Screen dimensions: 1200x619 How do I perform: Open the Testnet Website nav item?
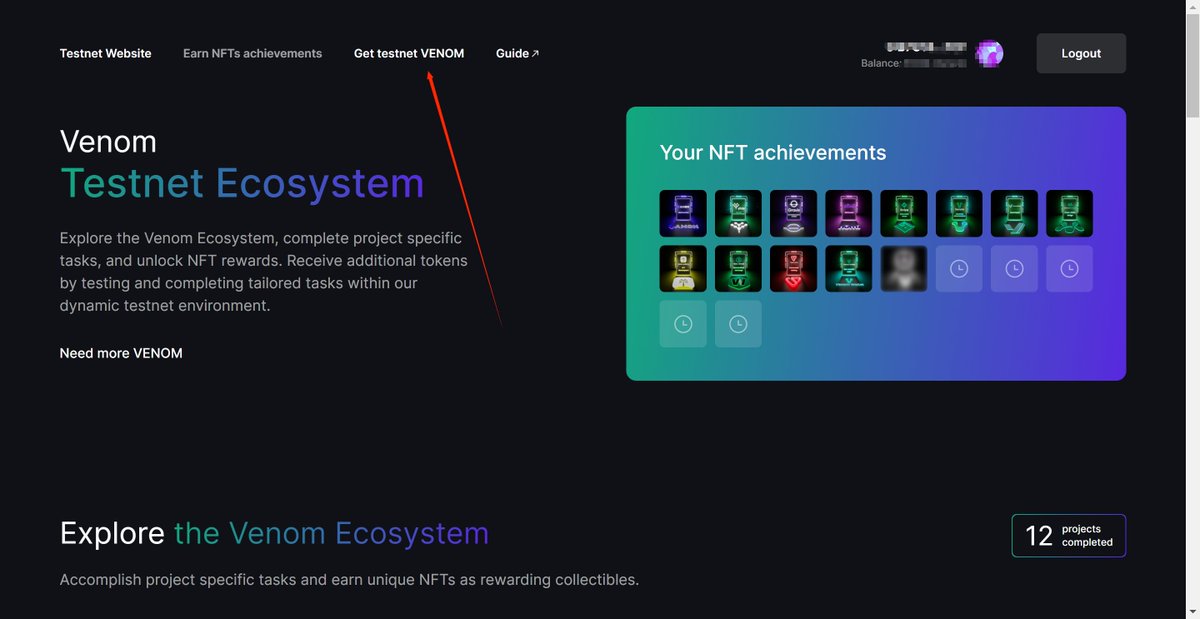coord(105,53)
